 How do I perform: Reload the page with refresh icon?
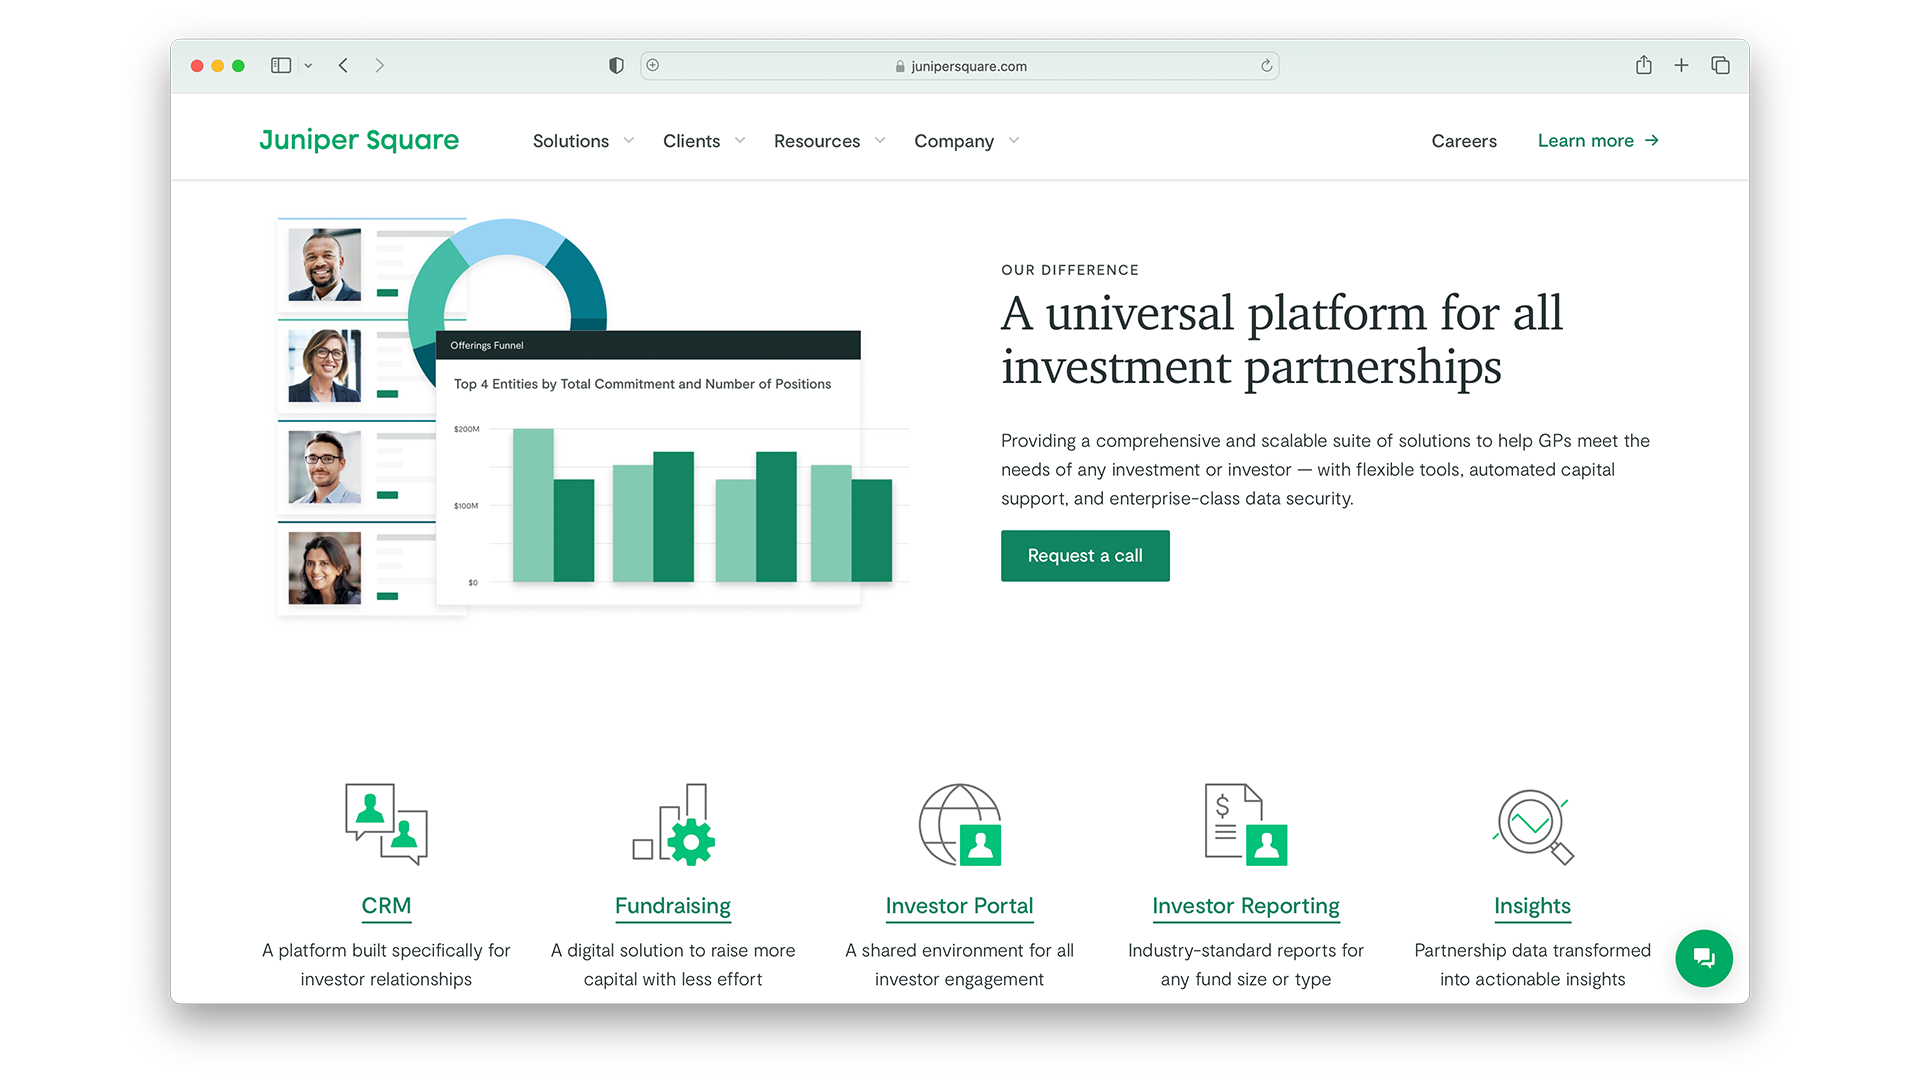click(x=1266, y=66)
